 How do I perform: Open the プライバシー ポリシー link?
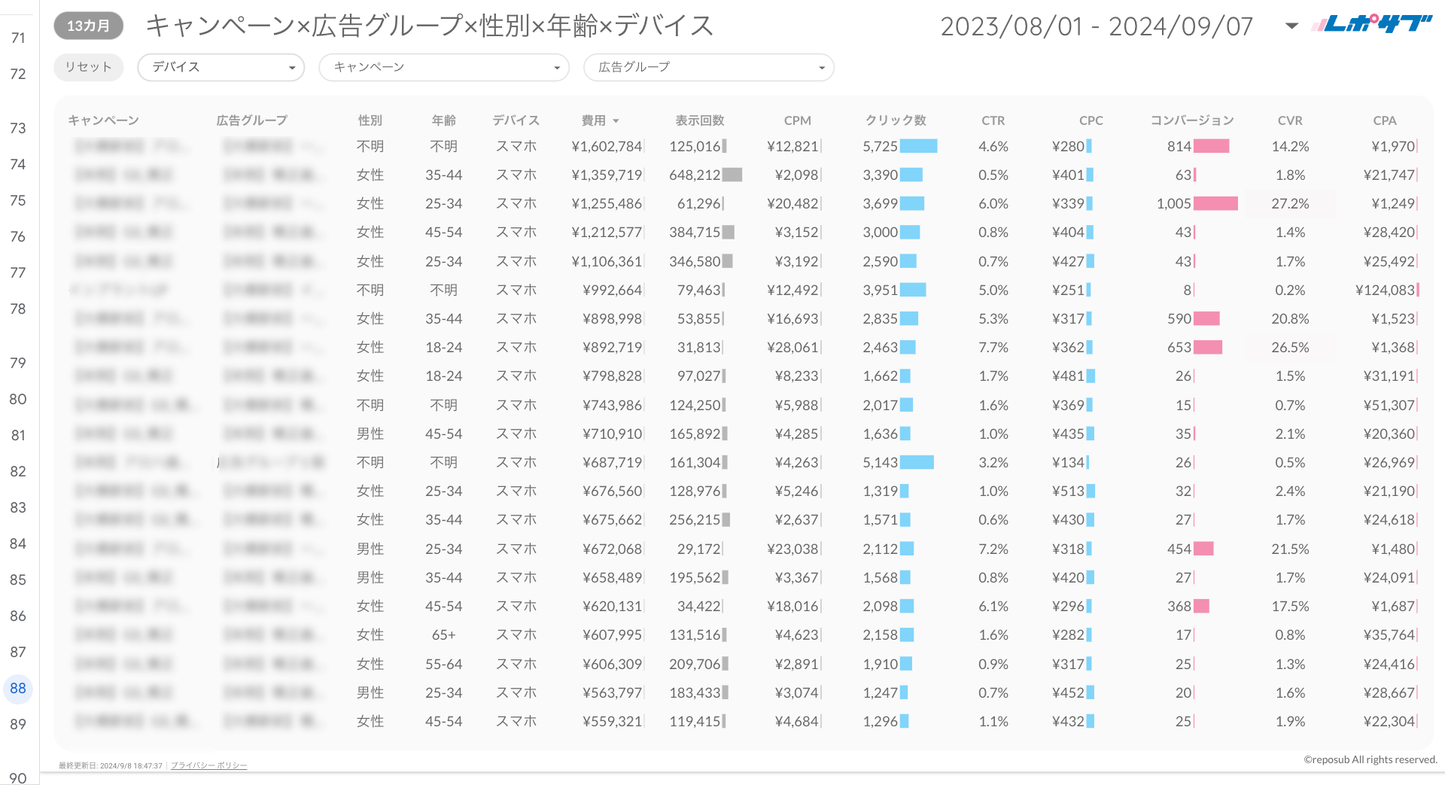[209, 765]
